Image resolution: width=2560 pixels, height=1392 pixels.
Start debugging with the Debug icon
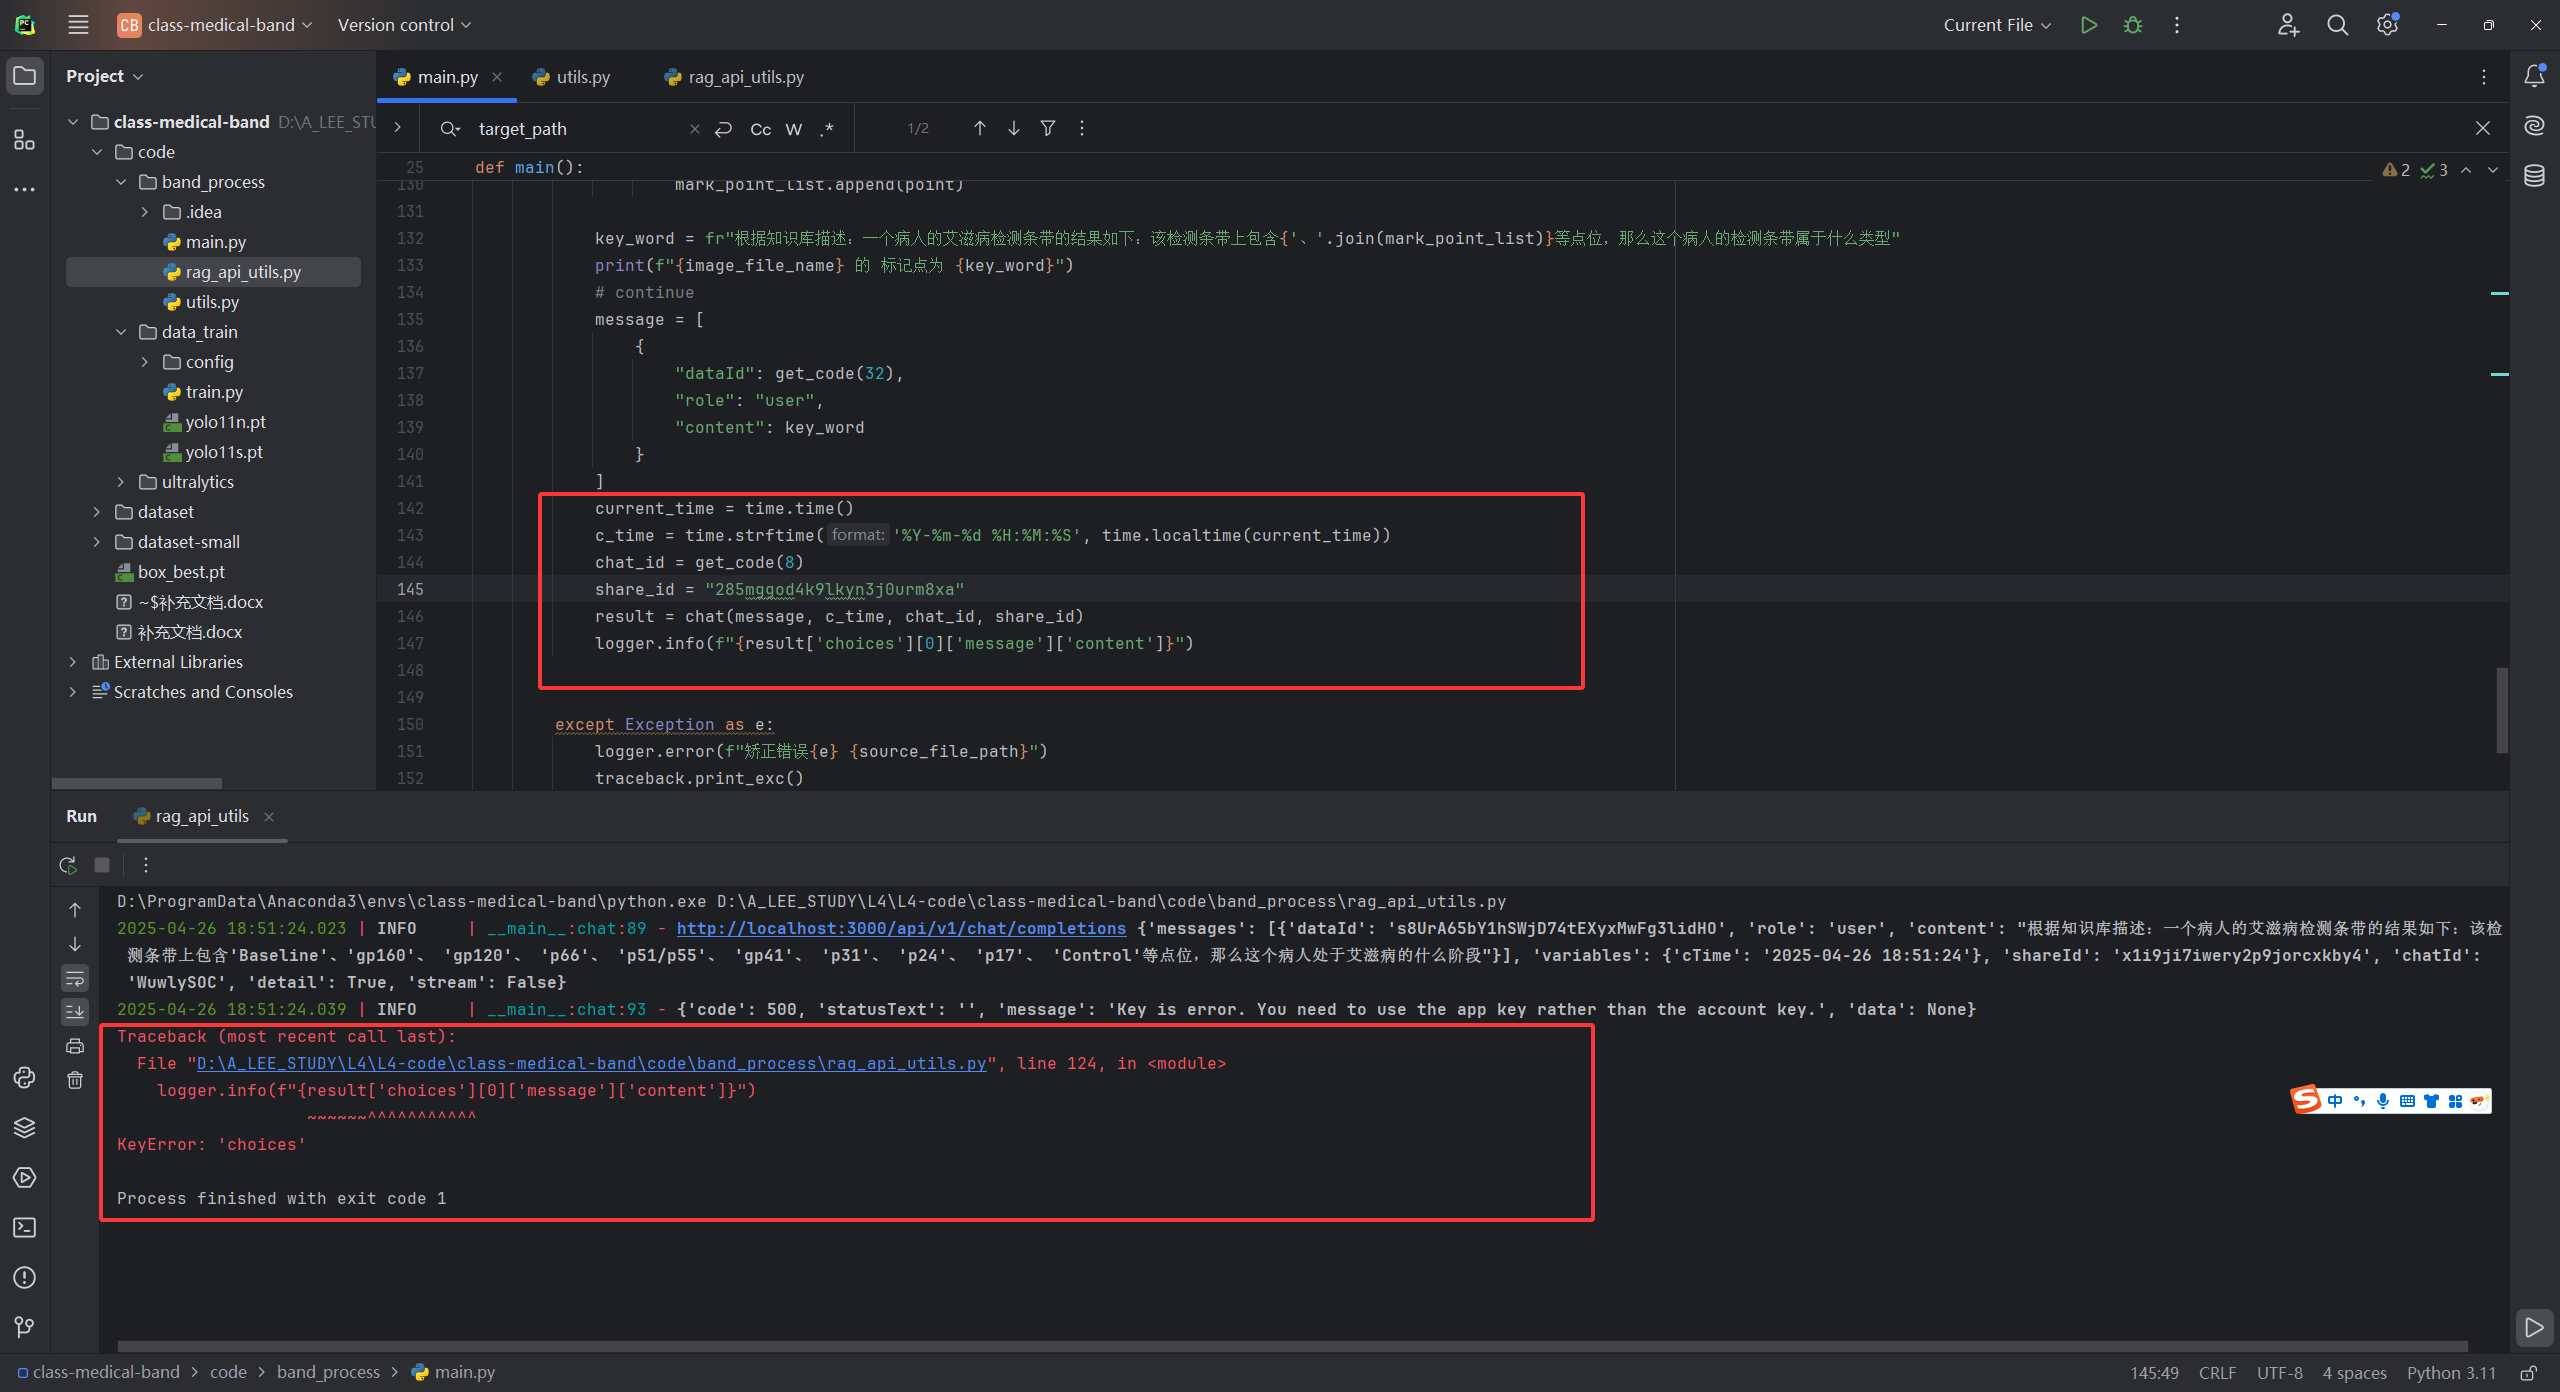[x=2132, y=25]
